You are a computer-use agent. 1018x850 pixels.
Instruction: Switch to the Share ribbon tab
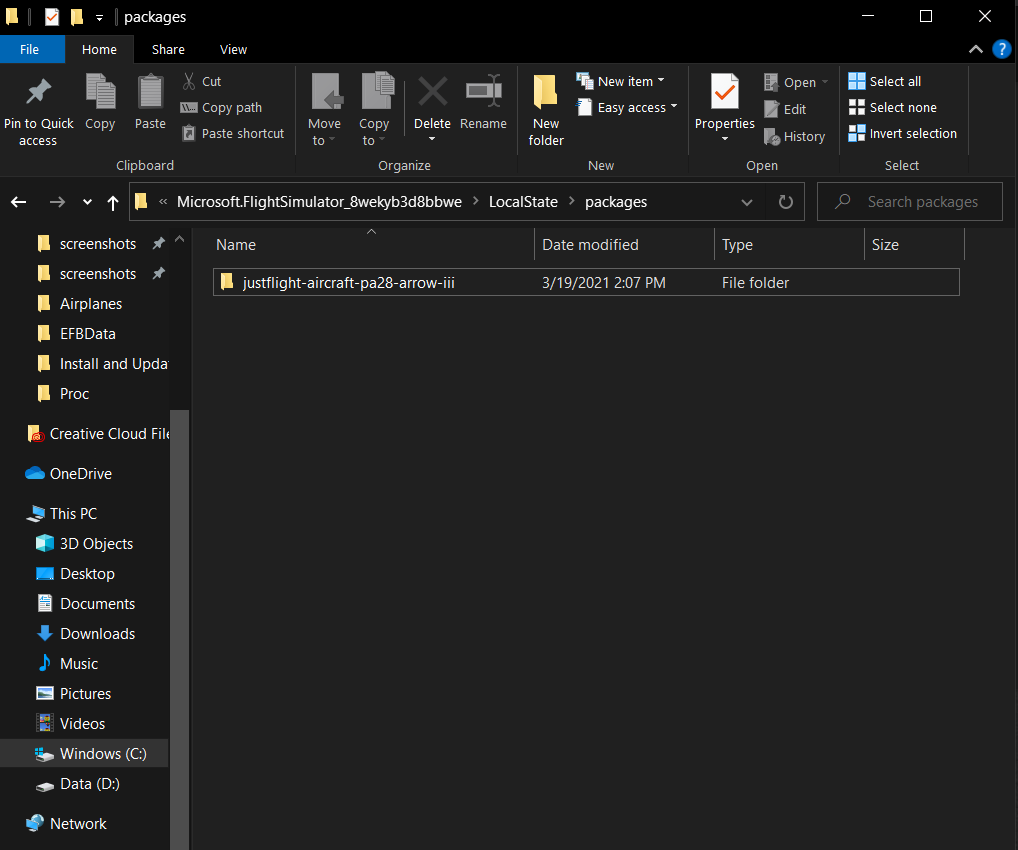168,49
